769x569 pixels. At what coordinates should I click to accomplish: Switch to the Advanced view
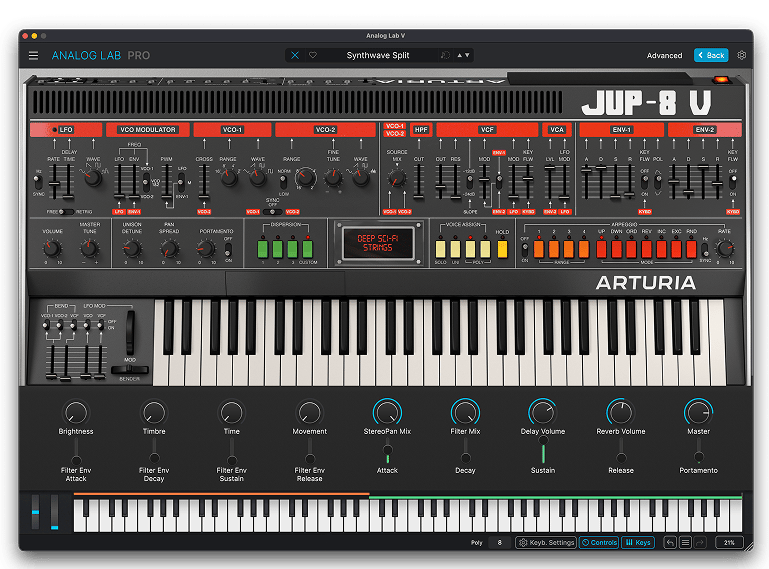(x=664, y=56)
